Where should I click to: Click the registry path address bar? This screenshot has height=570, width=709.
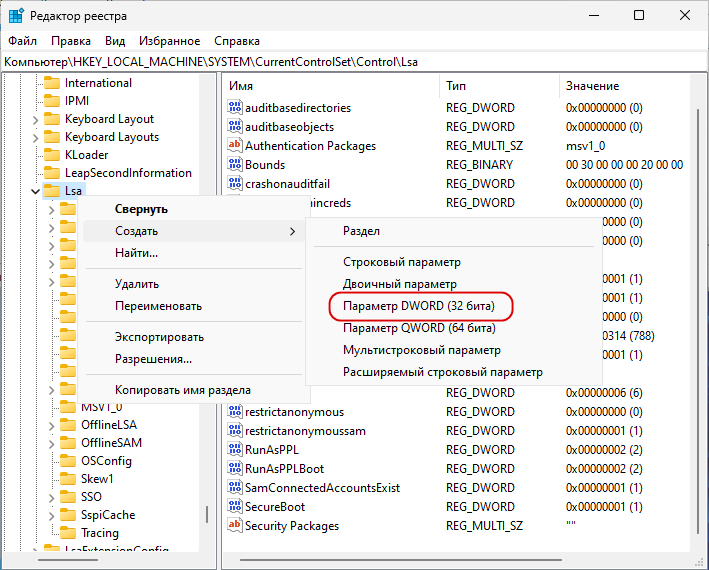coord(354,62)
